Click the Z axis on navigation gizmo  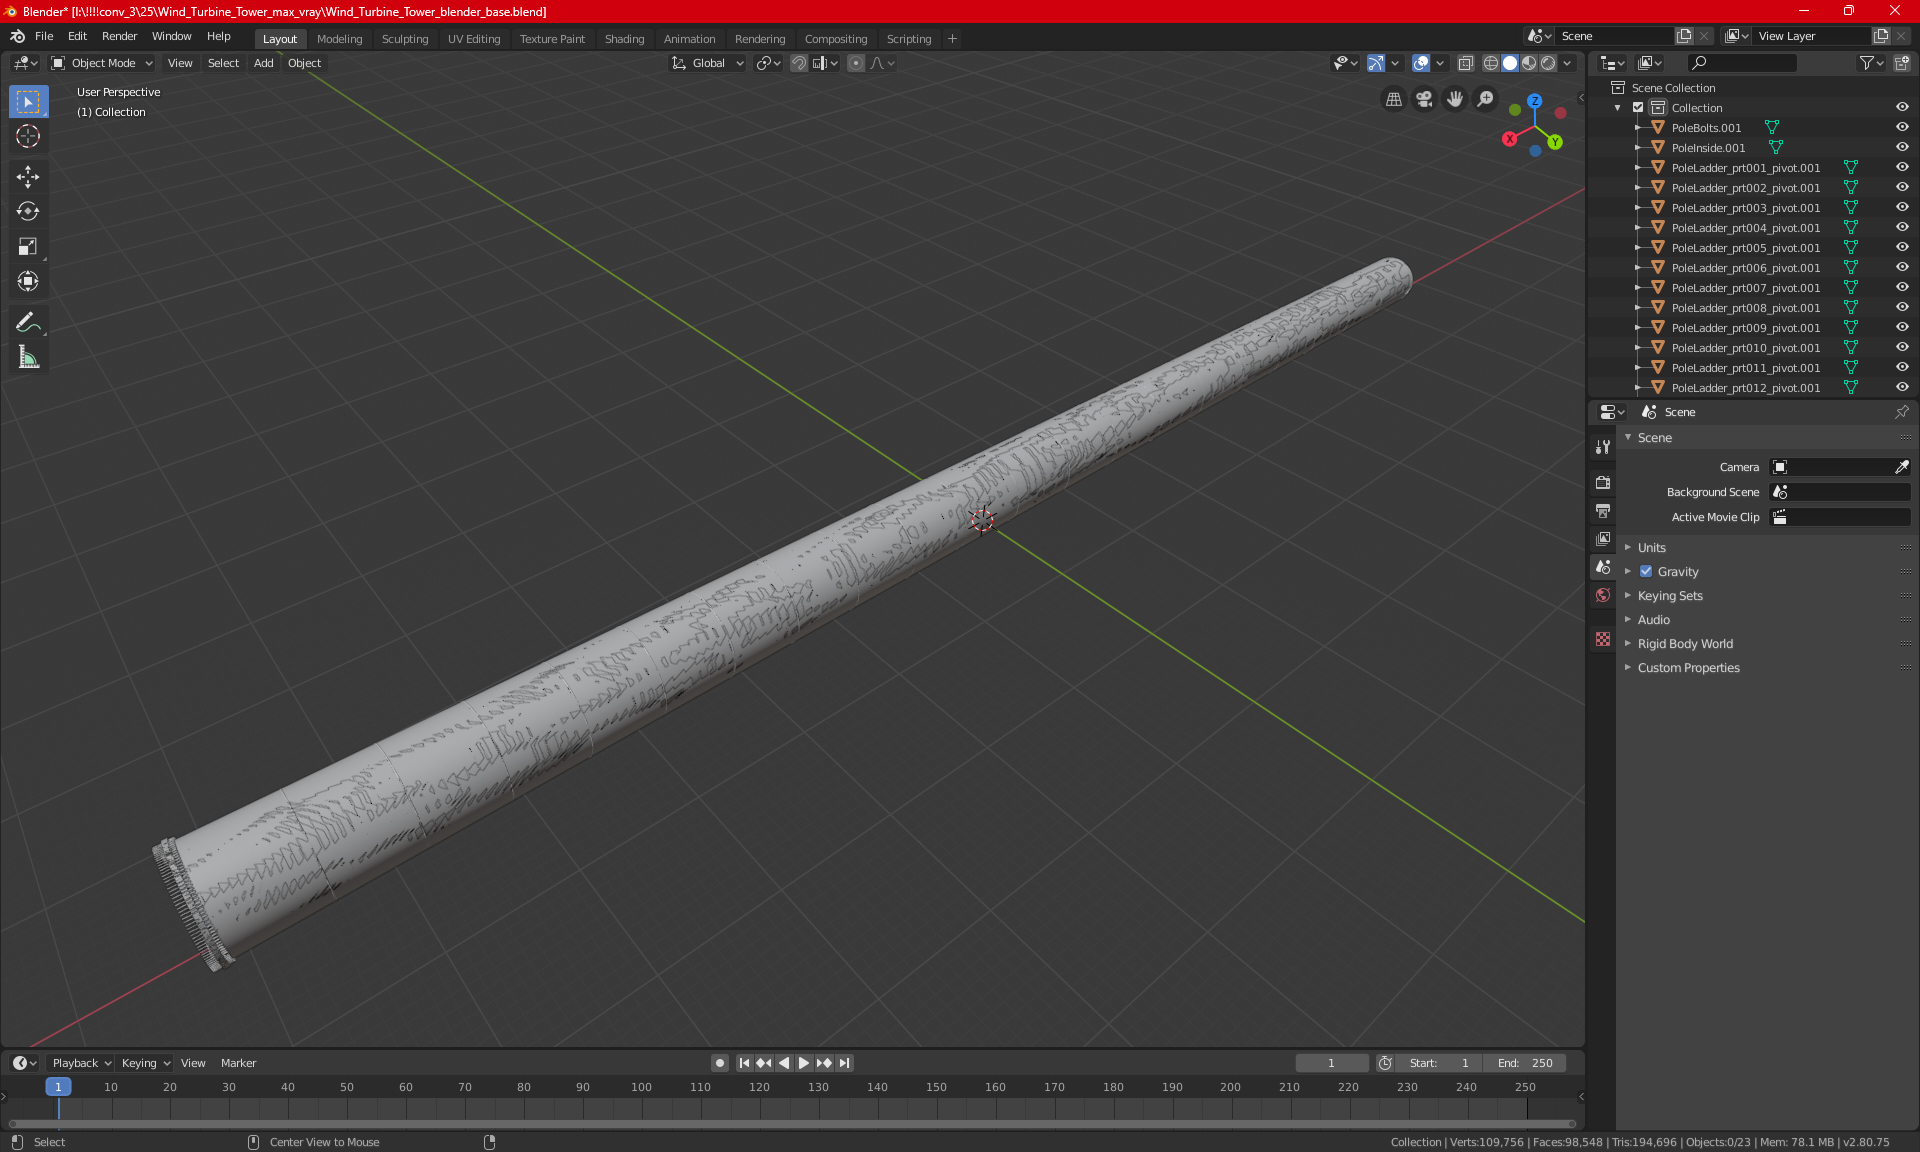1534,101
